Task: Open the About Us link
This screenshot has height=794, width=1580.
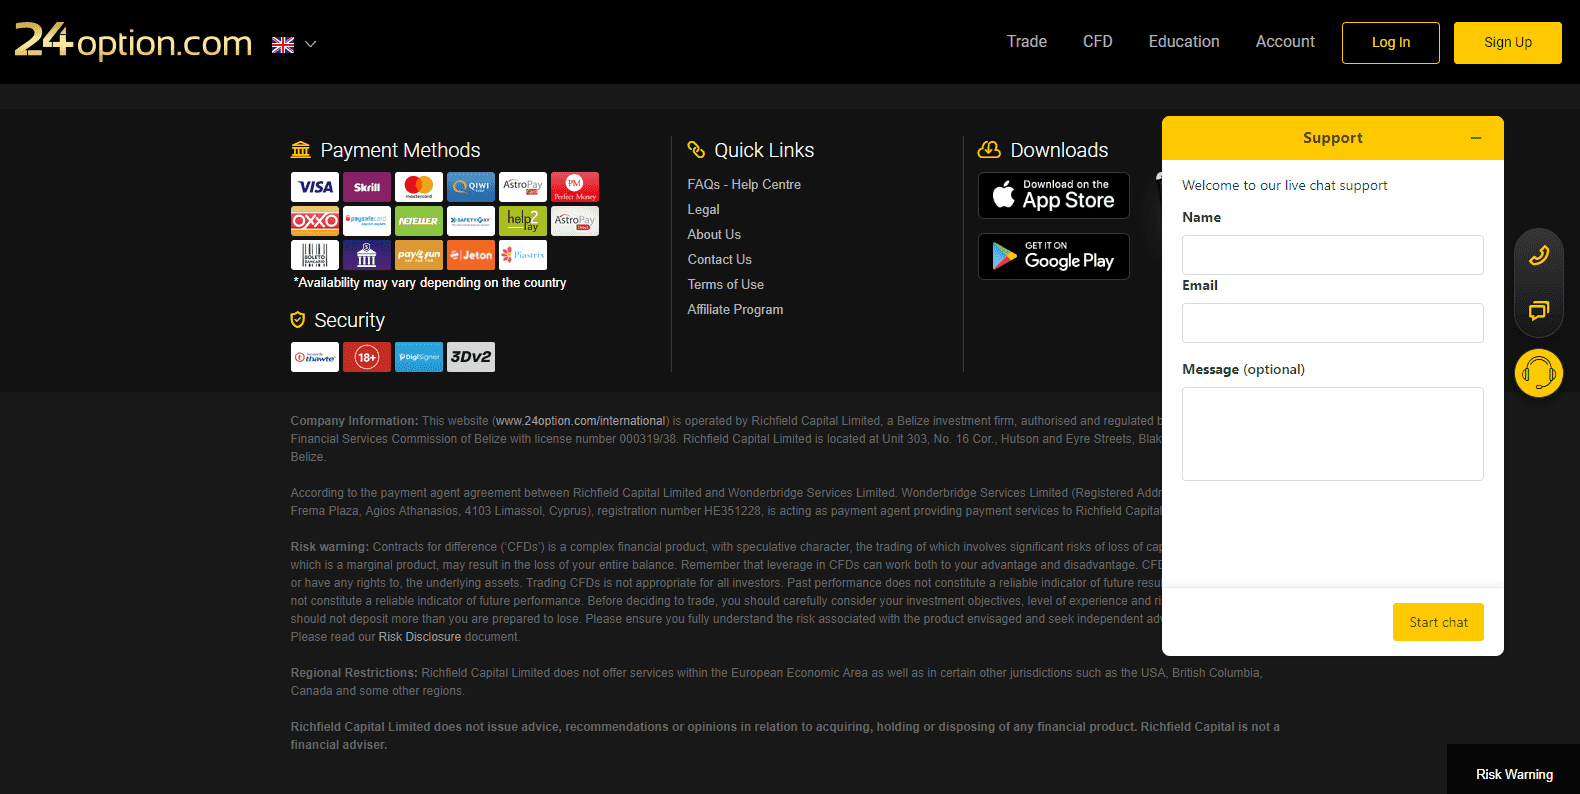Action: point(714,235)
